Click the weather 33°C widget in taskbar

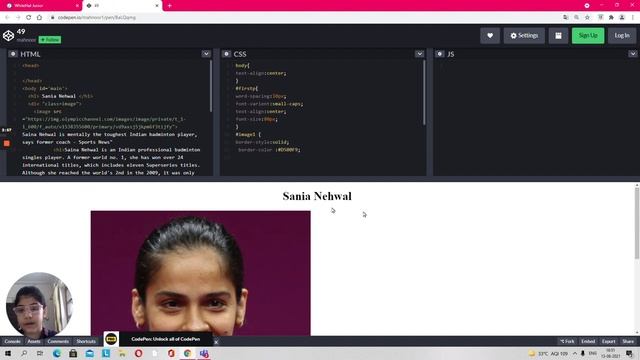tap(548, 353)
